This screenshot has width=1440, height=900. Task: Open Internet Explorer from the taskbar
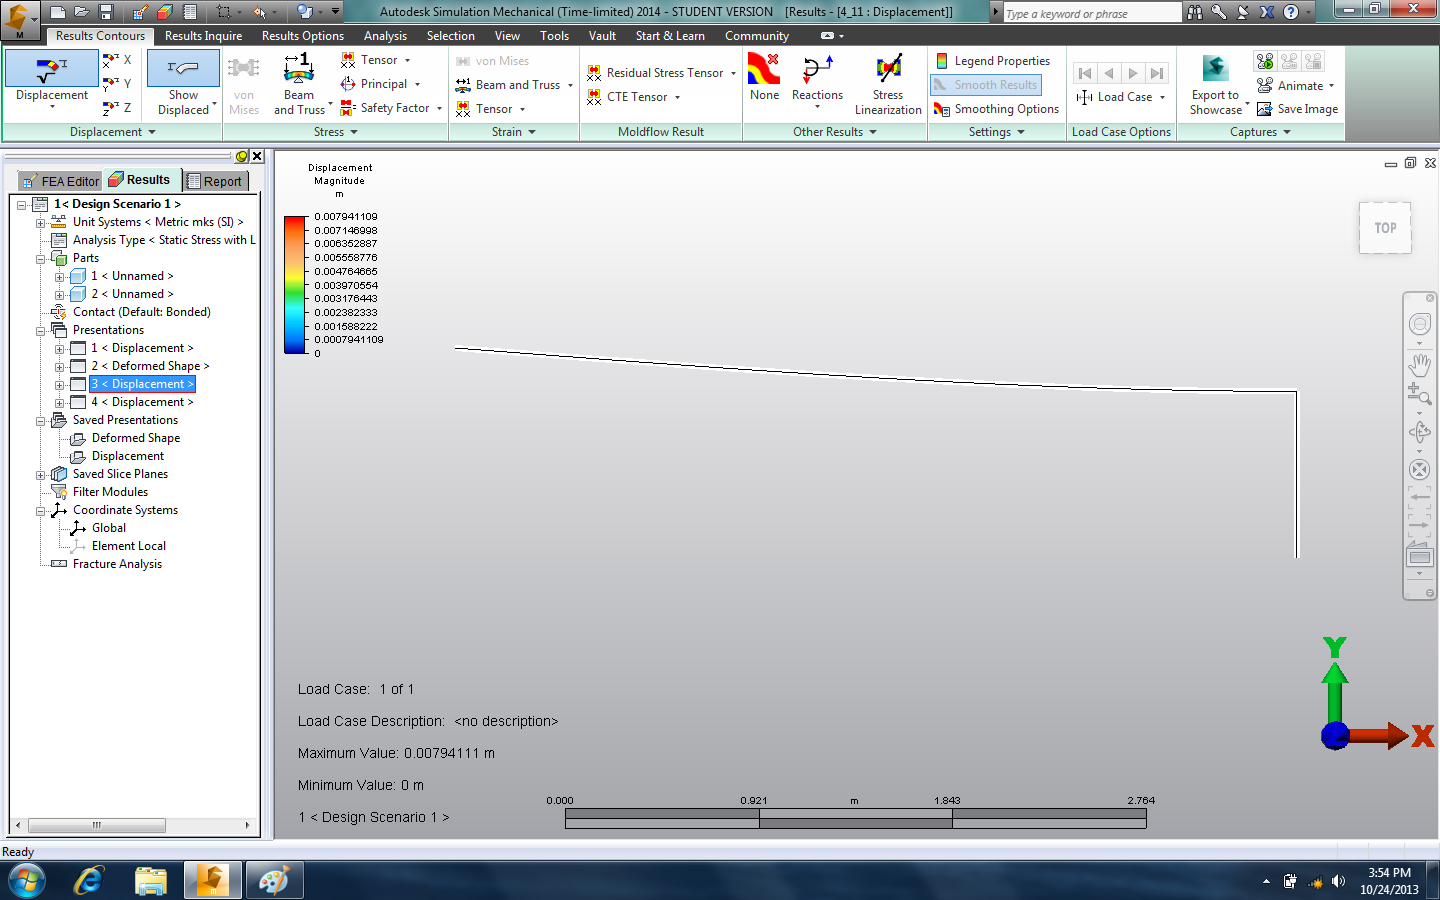pos(90,880)
